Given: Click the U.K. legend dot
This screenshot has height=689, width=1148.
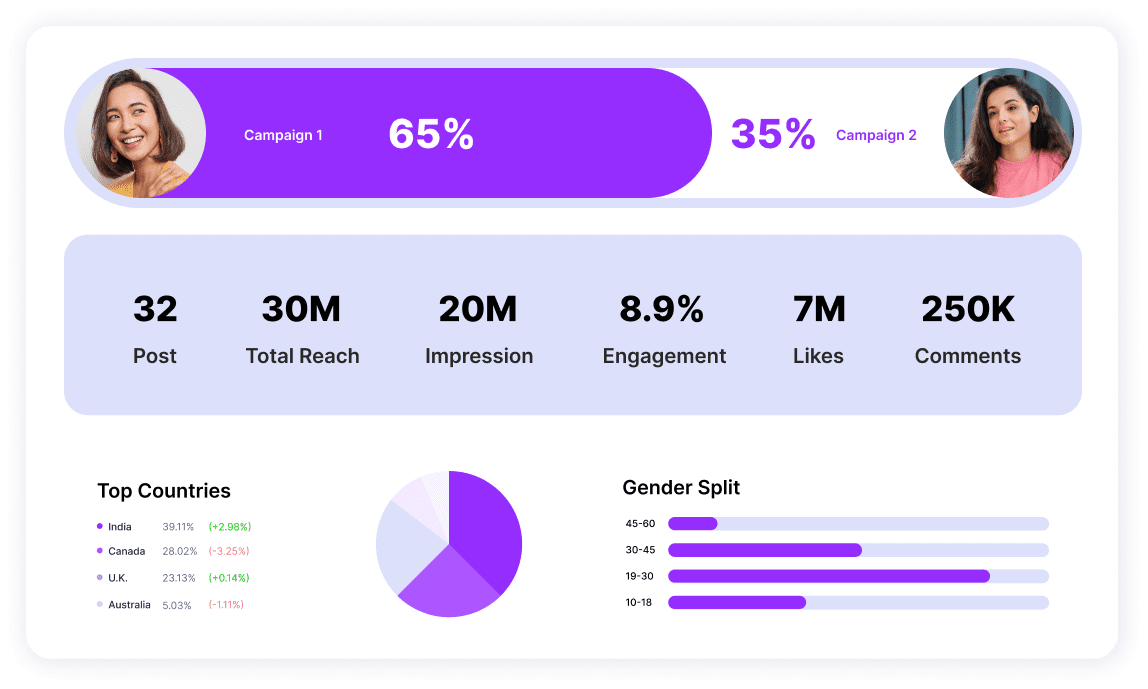Looking at the screenshot, I should coord(100,578).
